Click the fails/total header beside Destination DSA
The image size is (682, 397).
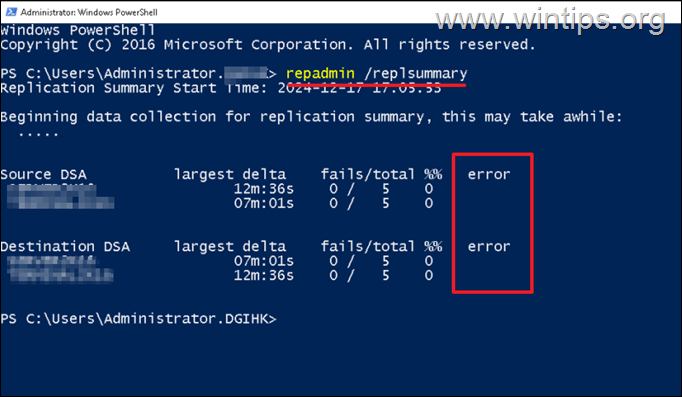[368, 247]
